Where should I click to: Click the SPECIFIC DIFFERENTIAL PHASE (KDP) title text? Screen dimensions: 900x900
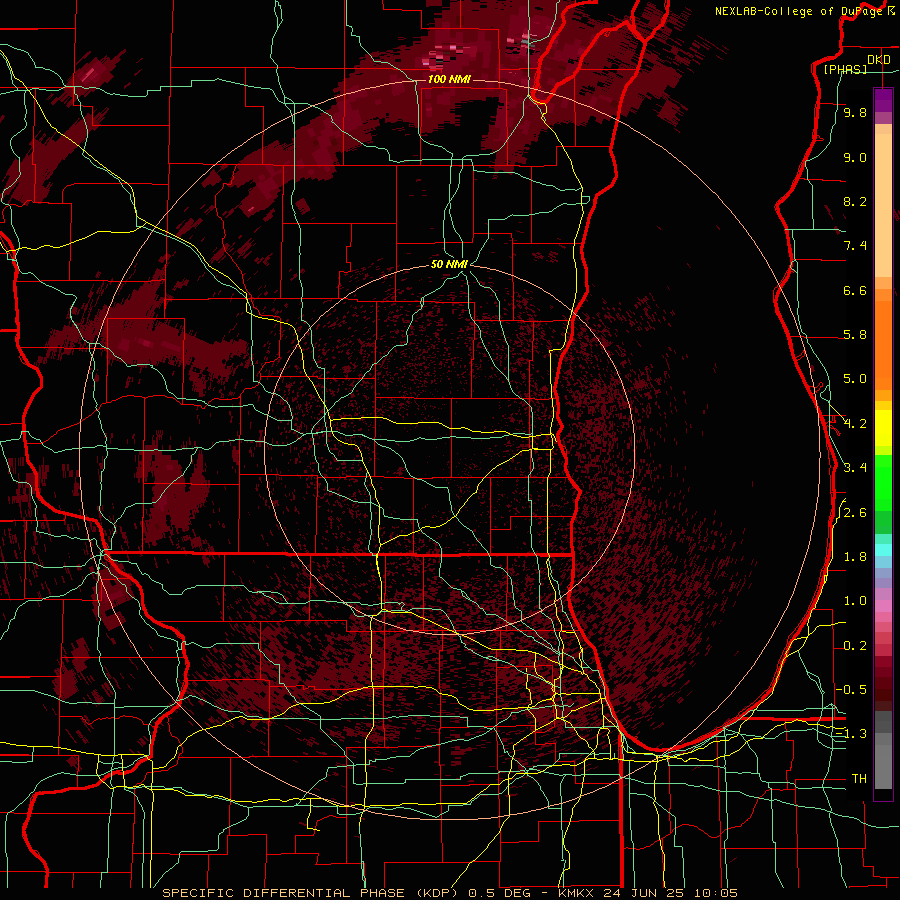312,893
